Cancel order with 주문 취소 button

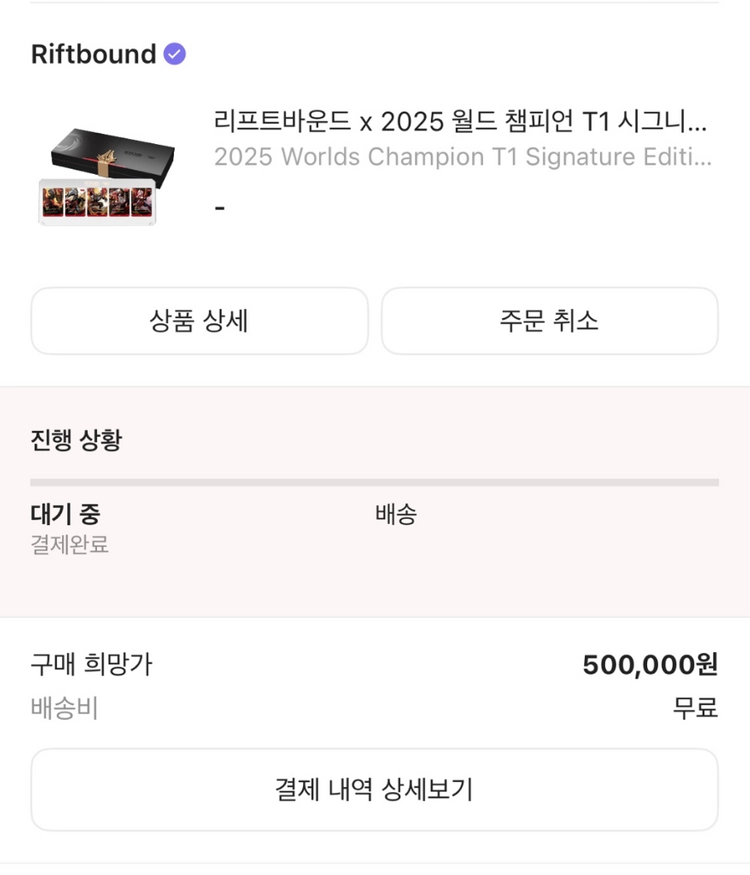click(x=550, y=321)
